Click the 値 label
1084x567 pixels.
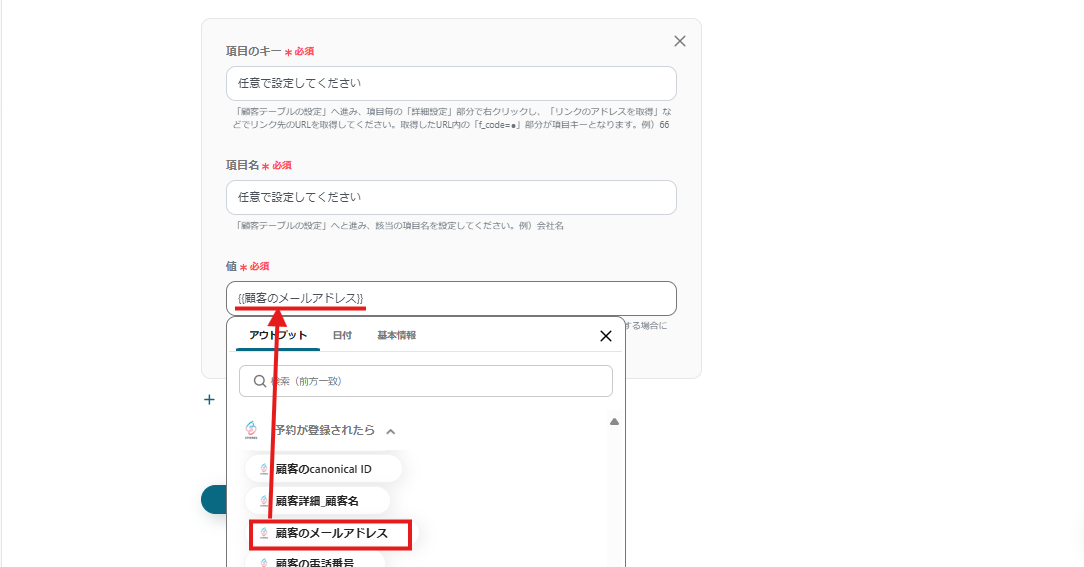232,266
